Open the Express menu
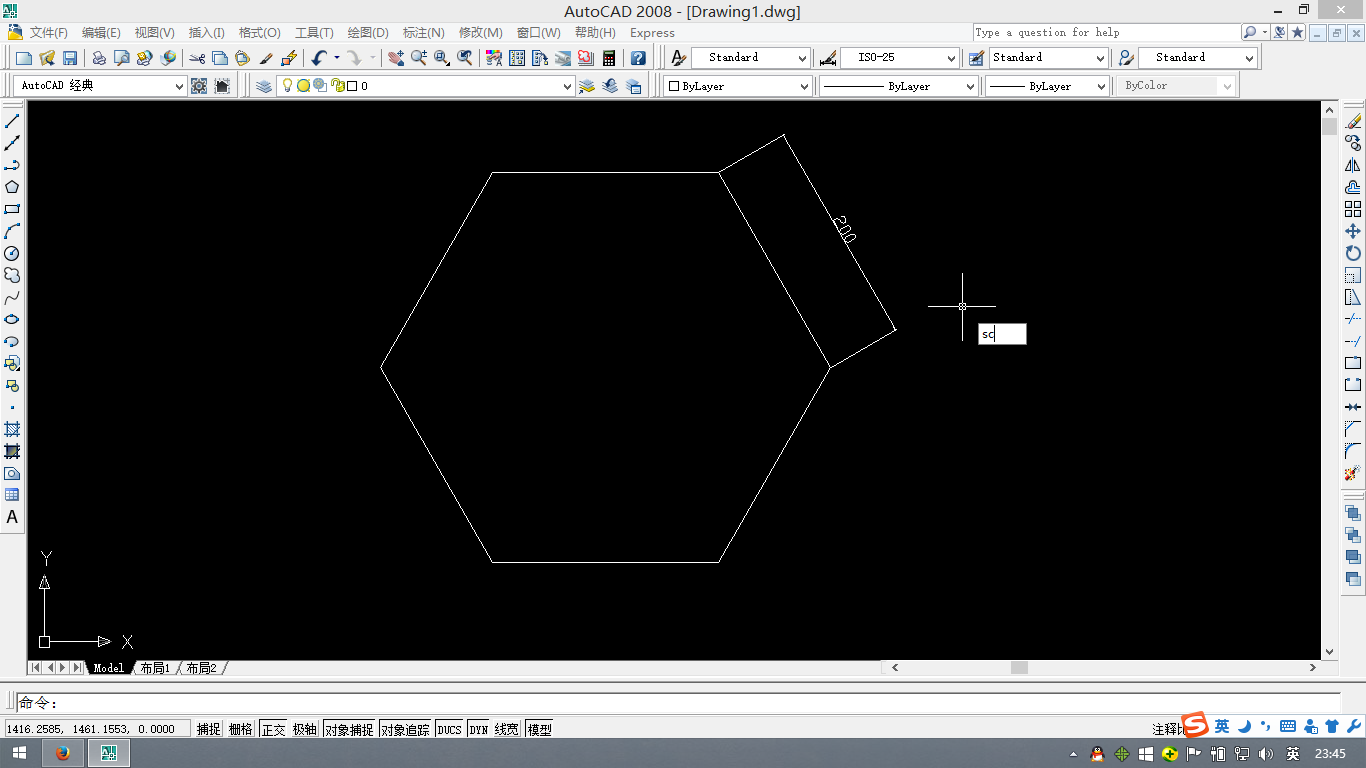The image size is (1366, 768). pos(652,33)
